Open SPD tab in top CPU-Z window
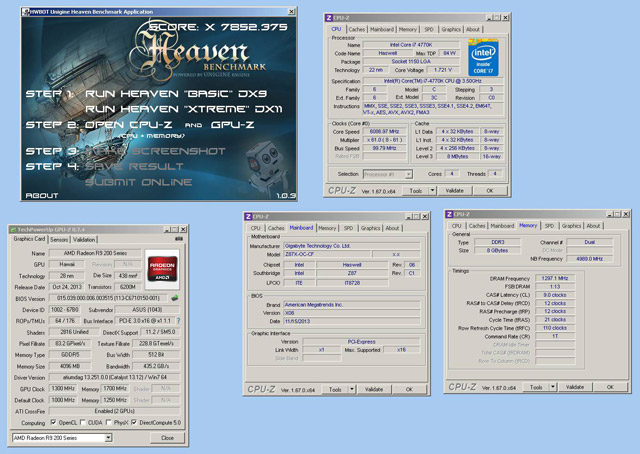640x454 pixels. pyautogui.click(x=429, y=29)
